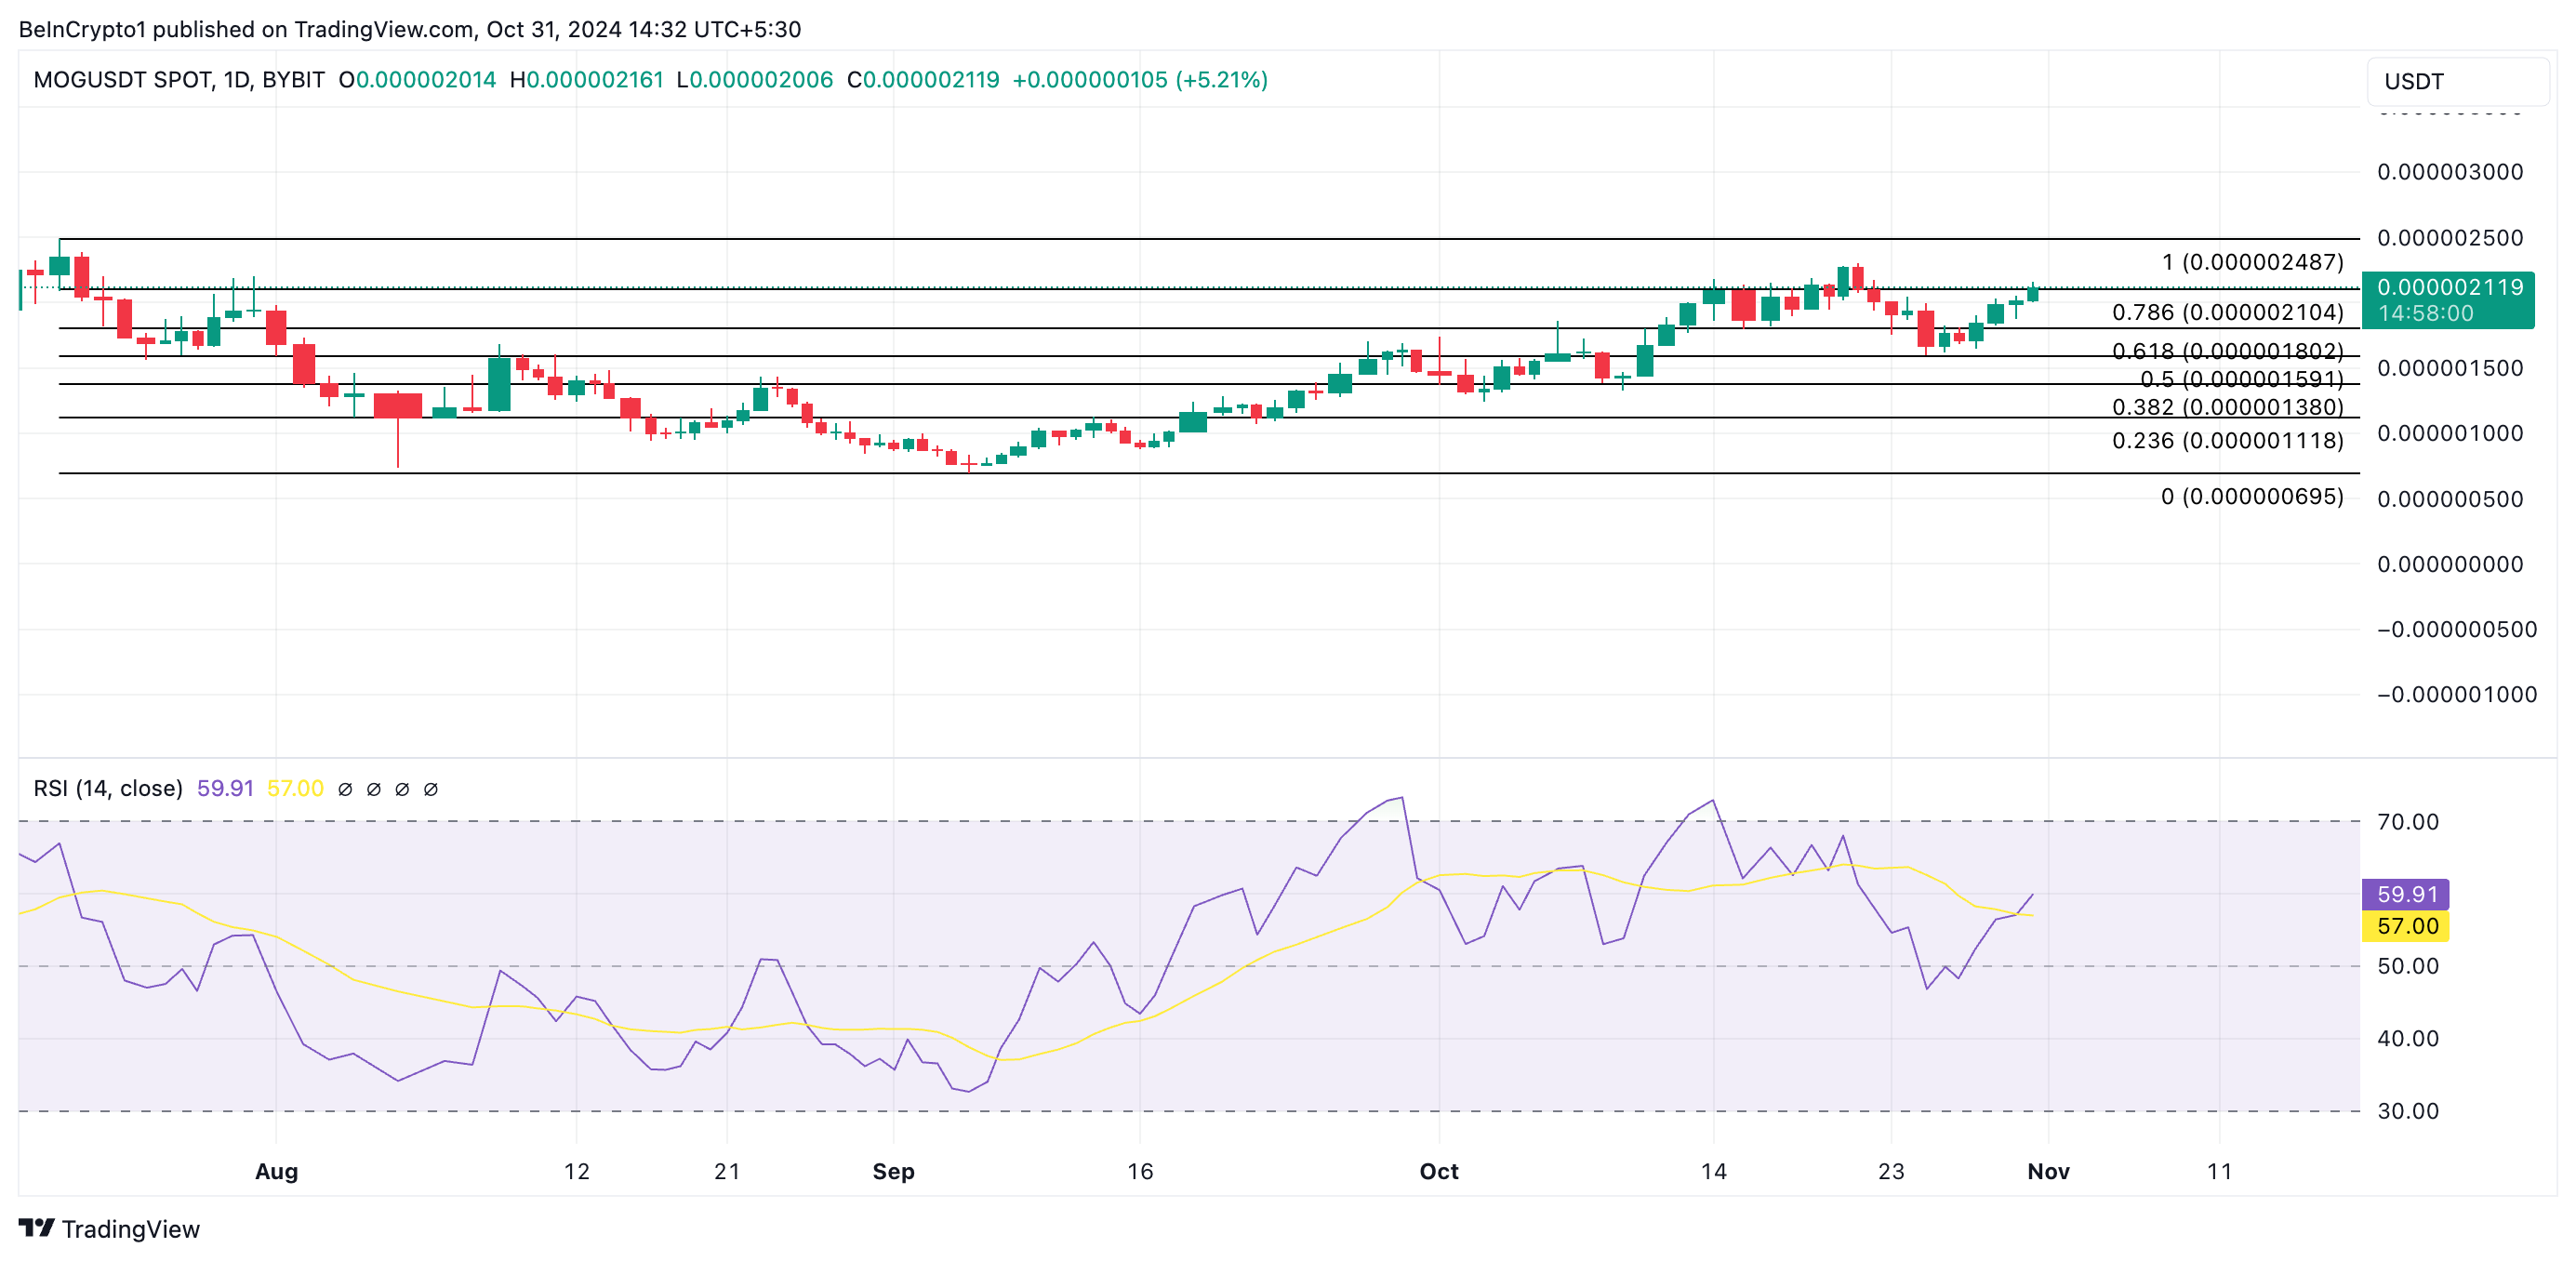Click the yellow 57.00 RSI legend value
Viewport: 2576px width, 1261px height.
pos(295,788)
